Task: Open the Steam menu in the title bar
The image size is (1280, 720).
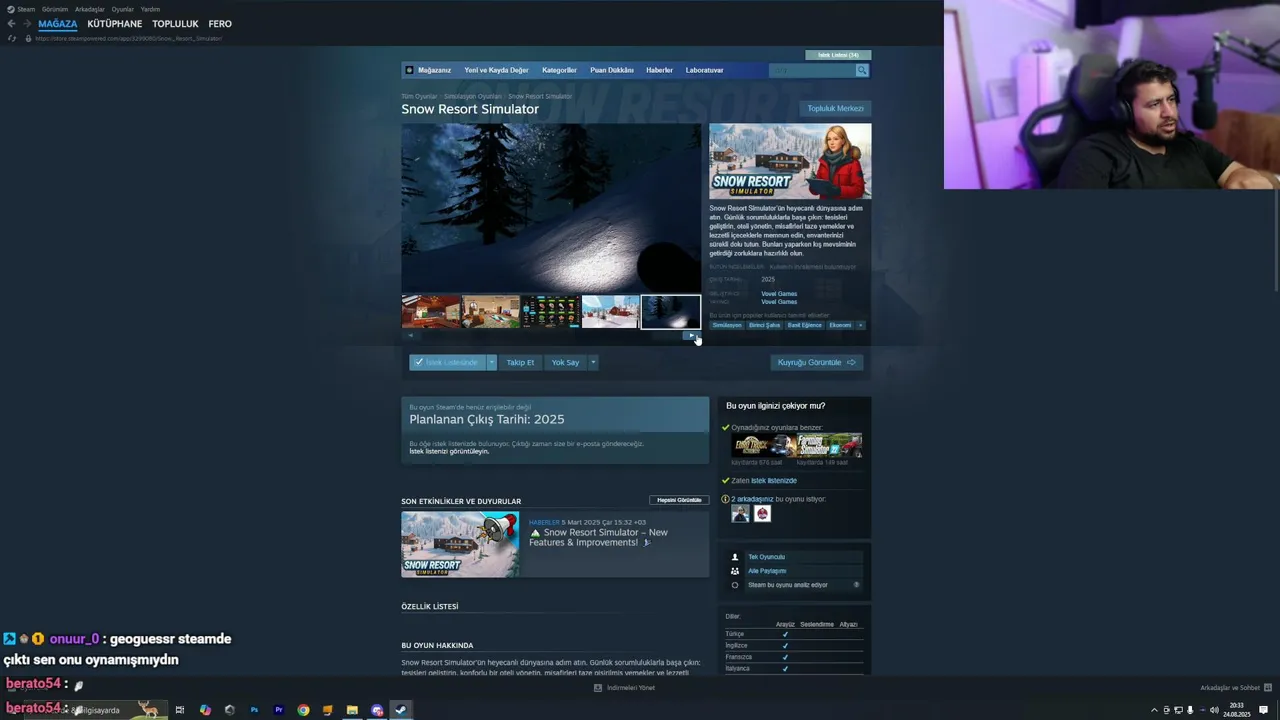Action: 26,9
